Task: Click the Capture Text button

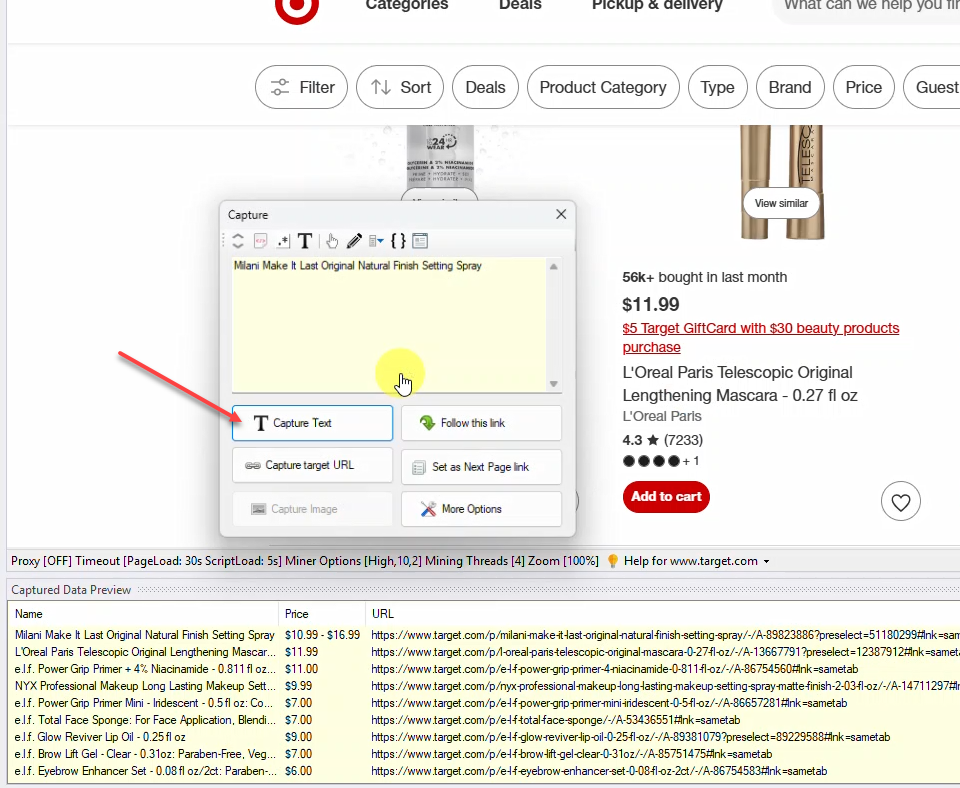Action: (x=312, y=423)
